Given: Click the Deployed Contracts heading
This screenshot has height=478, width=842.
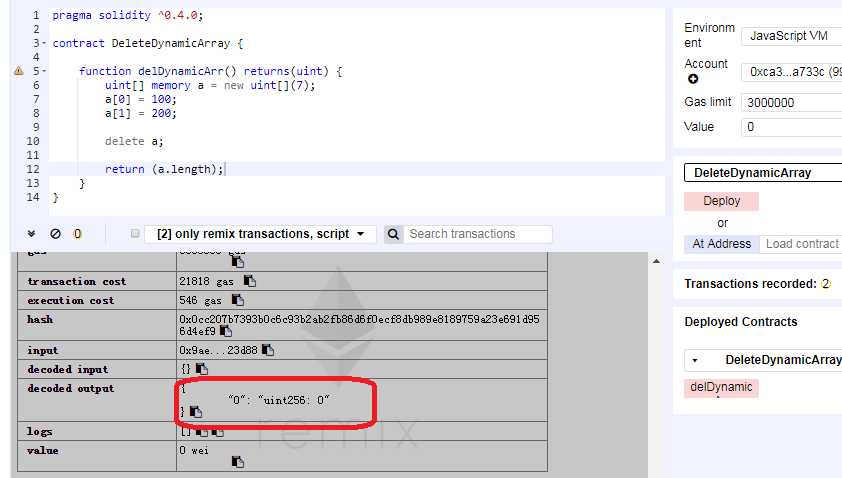Looking at the screenshot, I should point(741,322).
